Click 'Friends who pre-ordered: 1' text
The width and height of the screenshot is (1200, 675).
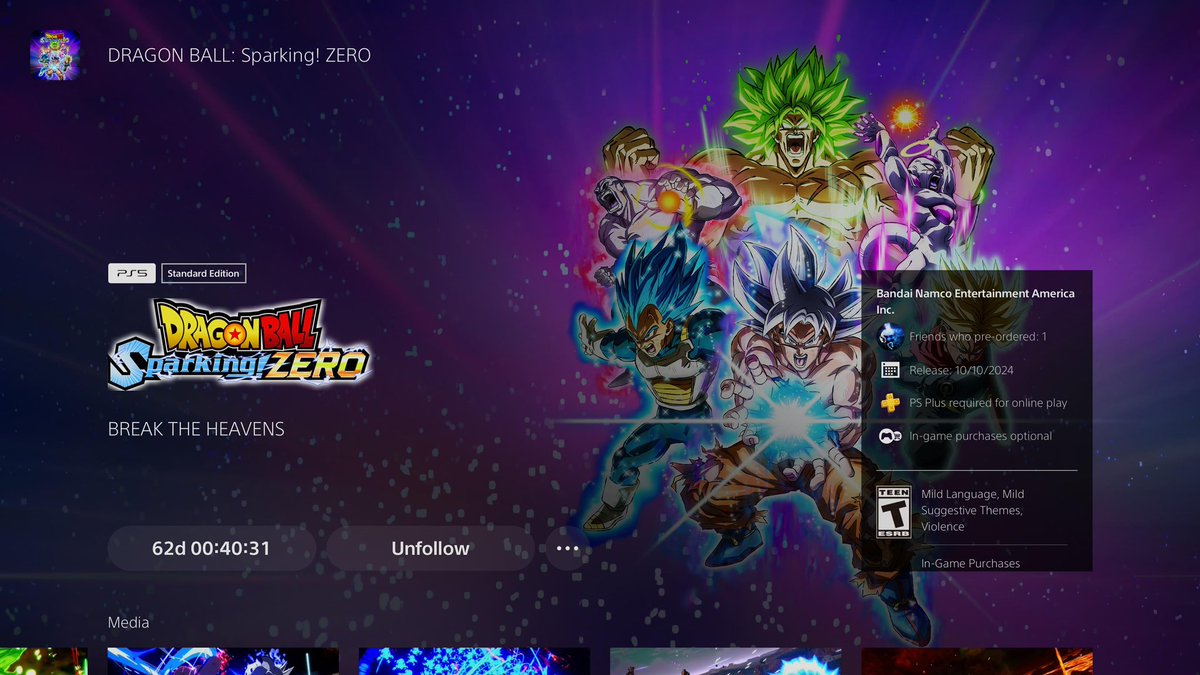978,337
